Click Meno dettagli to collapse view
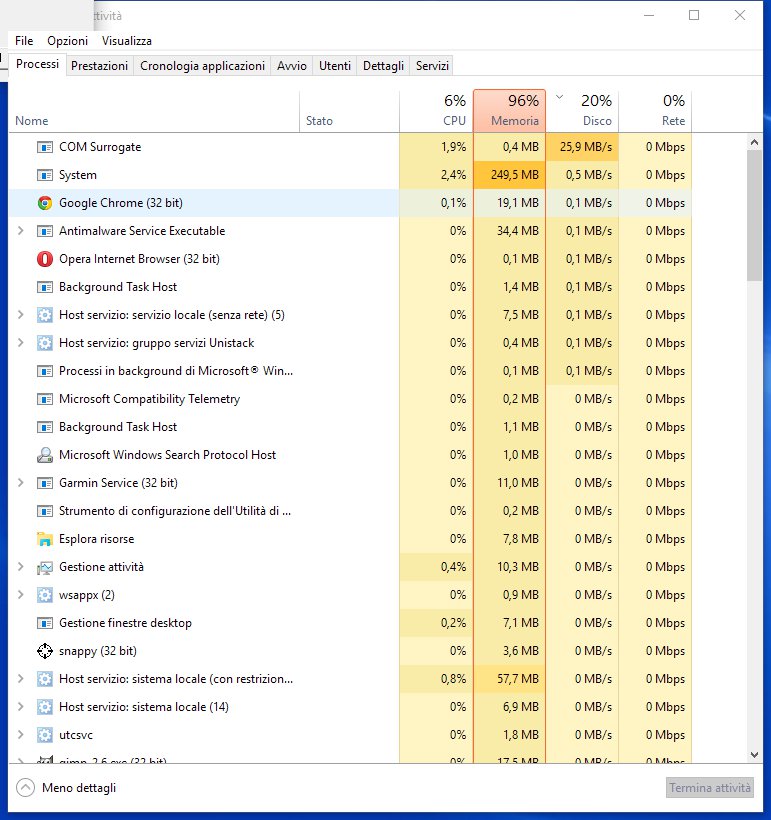The image size is (771, 820). pos(66,788)
